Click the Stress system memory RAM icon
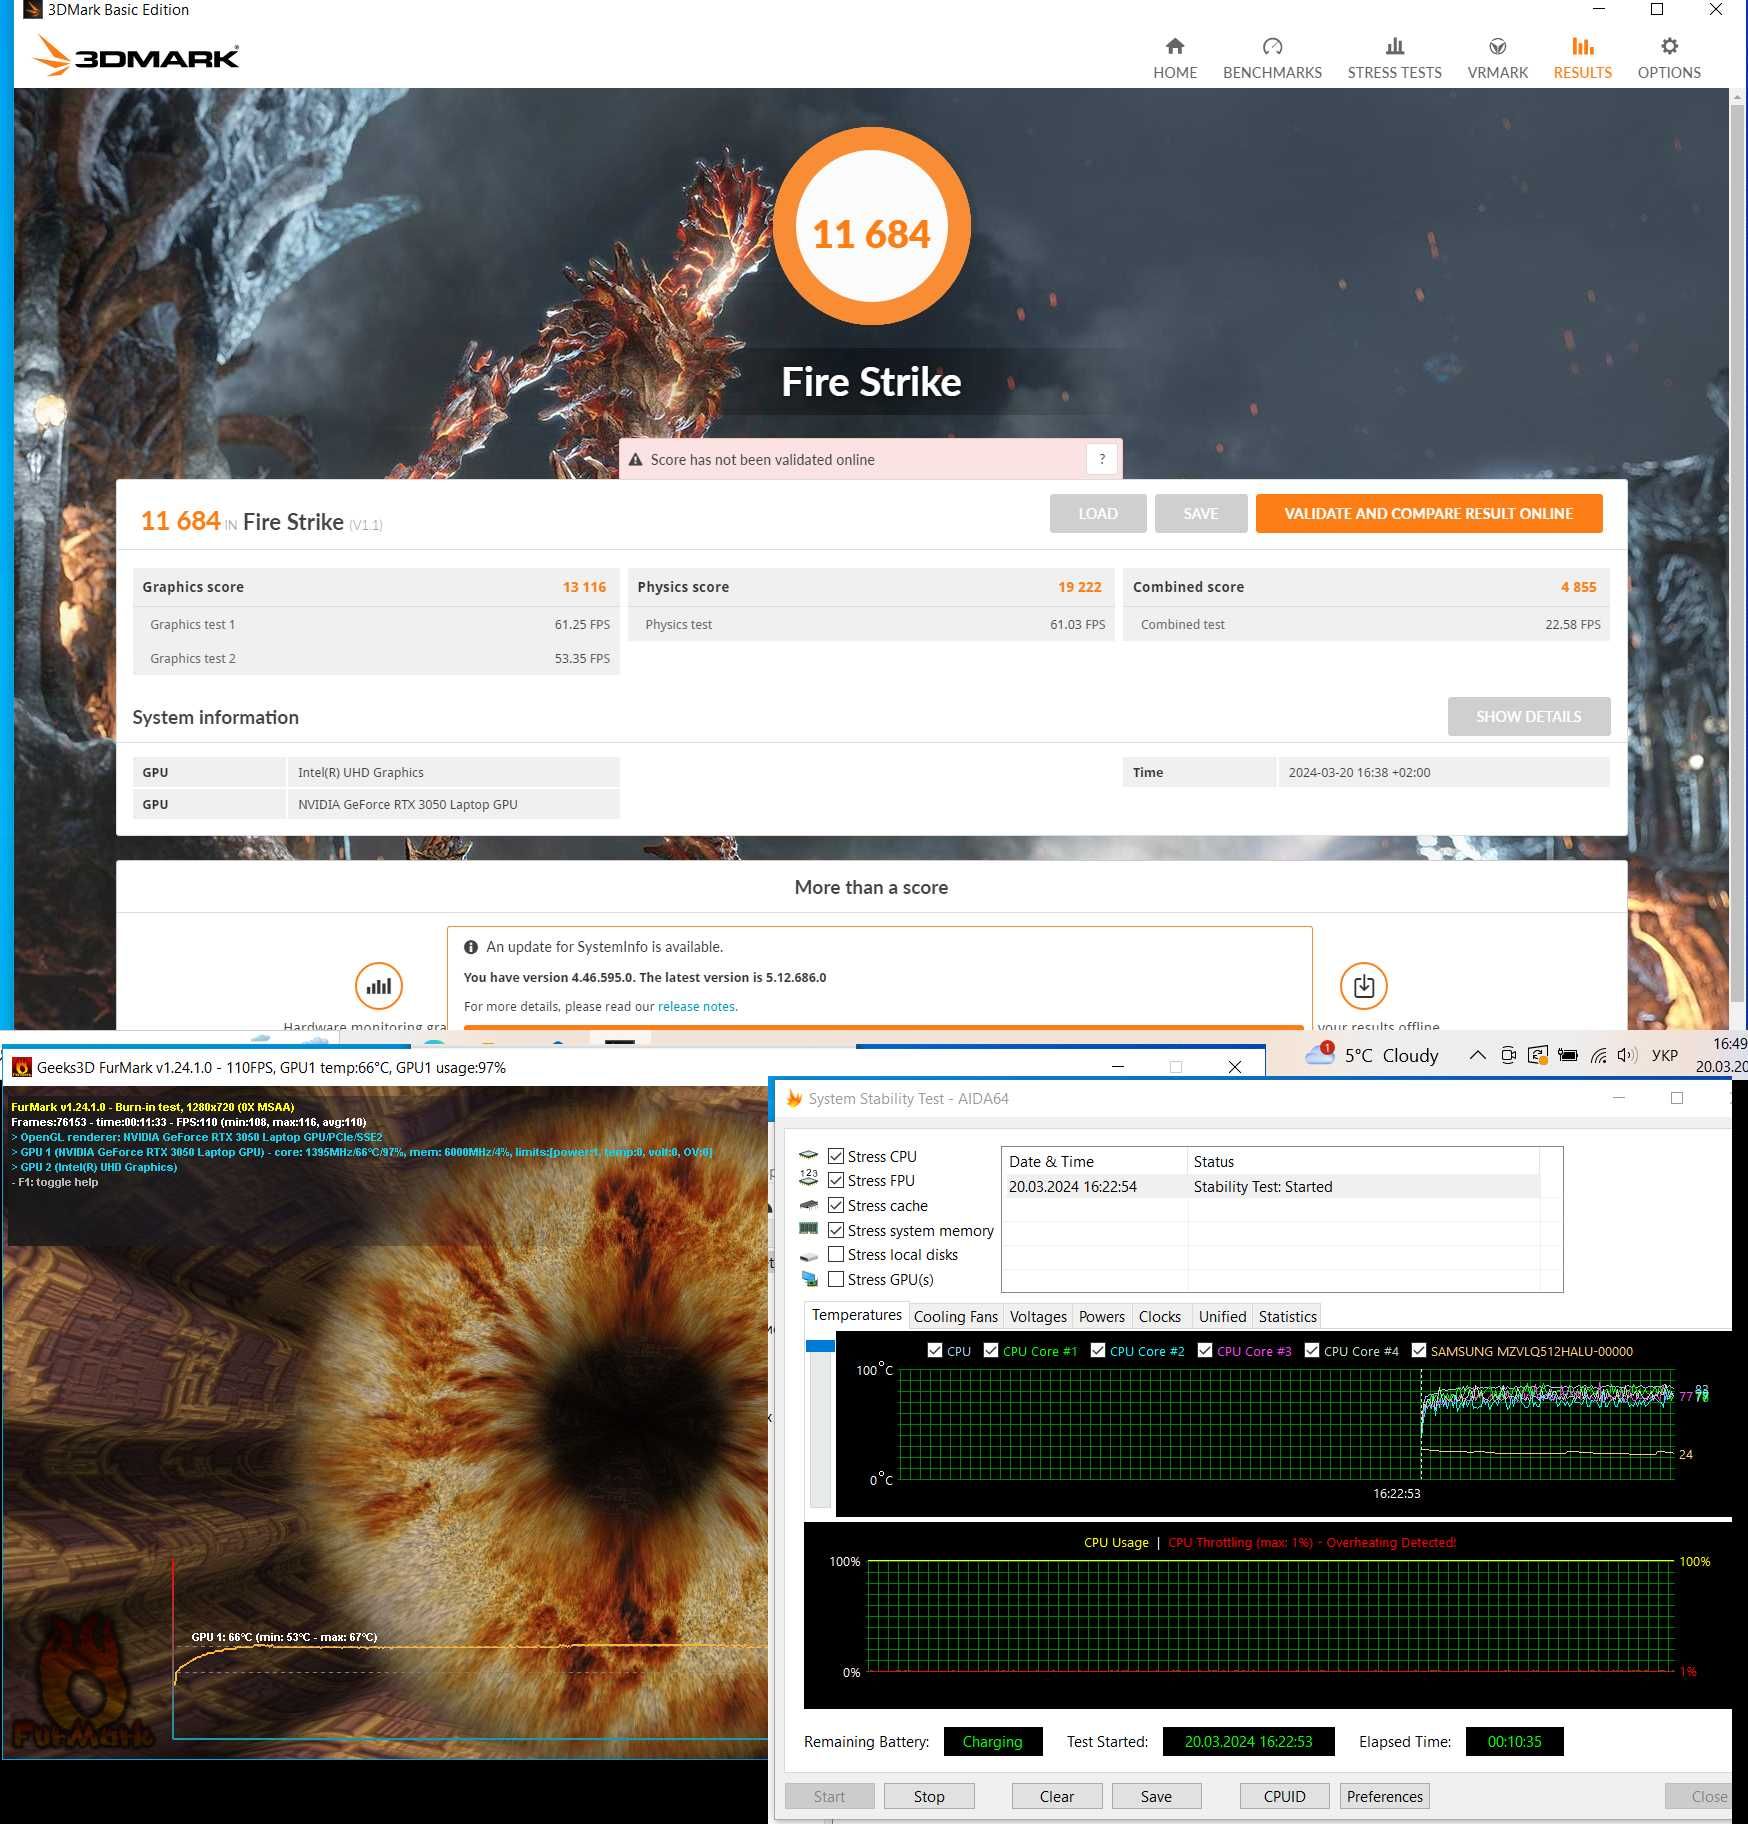 pos(809,1229)
